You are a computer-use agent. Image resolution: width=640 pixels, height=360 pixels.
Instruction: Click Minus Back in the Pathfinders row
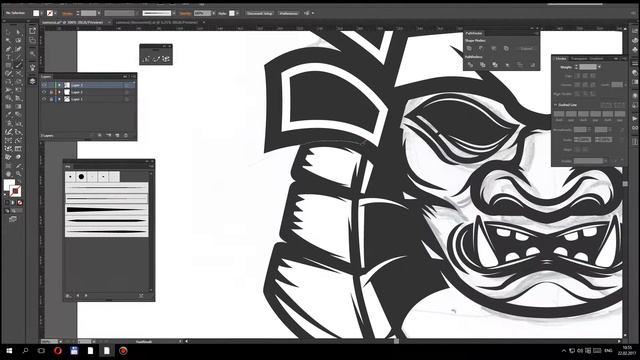pyautogui.click(x=533, y=65)
